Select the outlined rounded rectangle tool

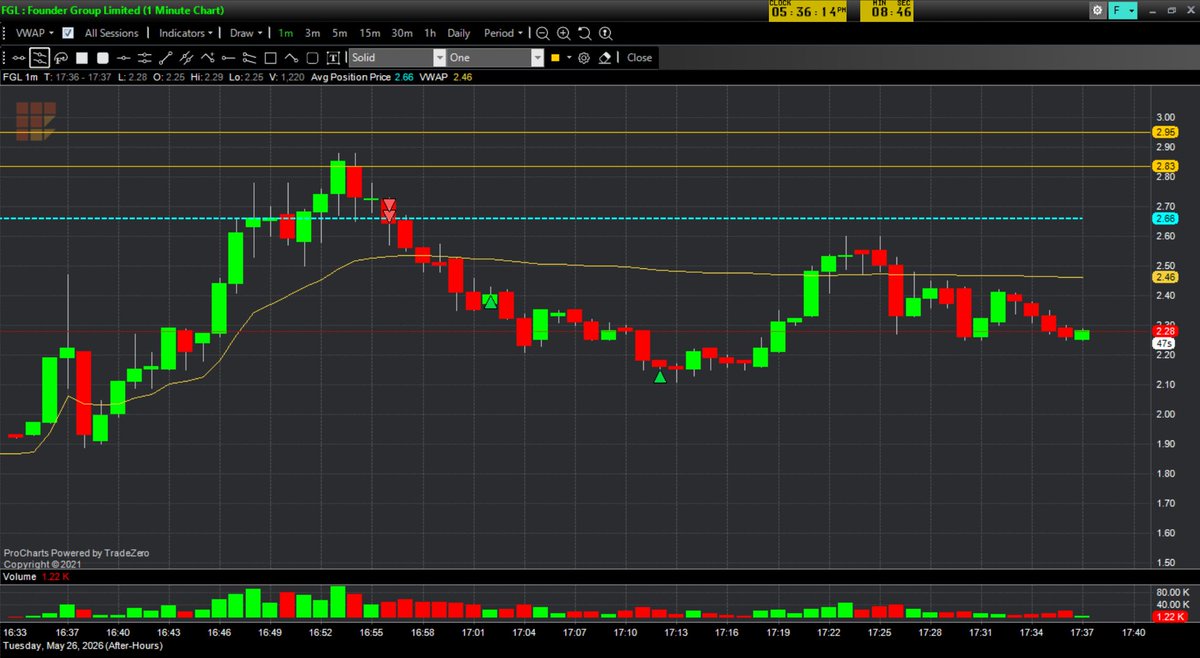coord(312,58)
